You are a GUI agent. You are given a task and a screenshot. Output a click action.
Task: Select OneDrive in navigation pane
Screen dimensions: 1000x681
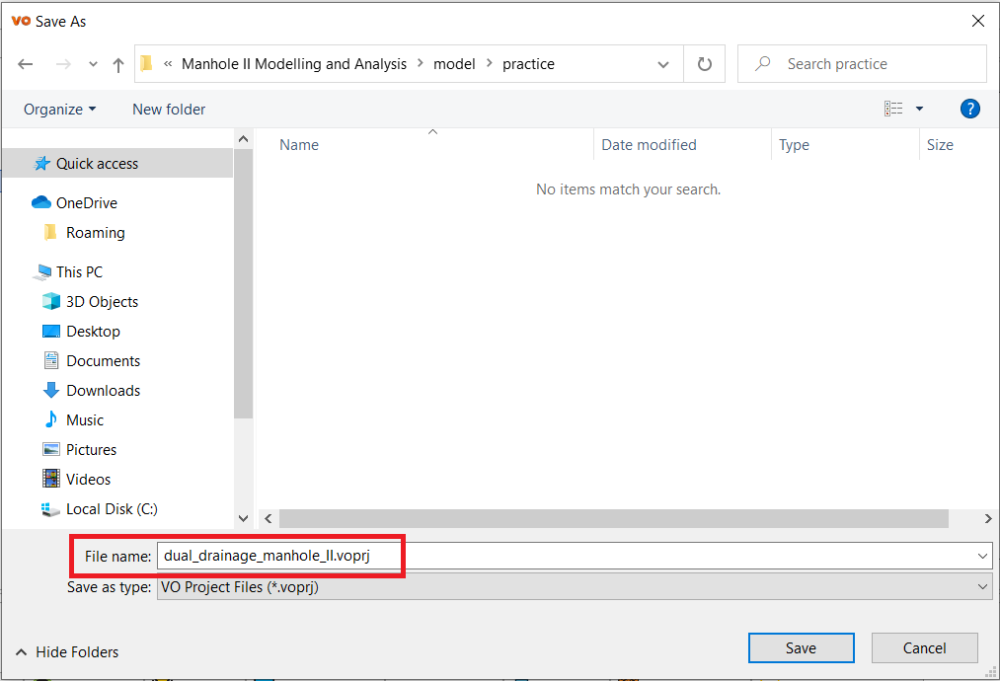coord(86,203)
